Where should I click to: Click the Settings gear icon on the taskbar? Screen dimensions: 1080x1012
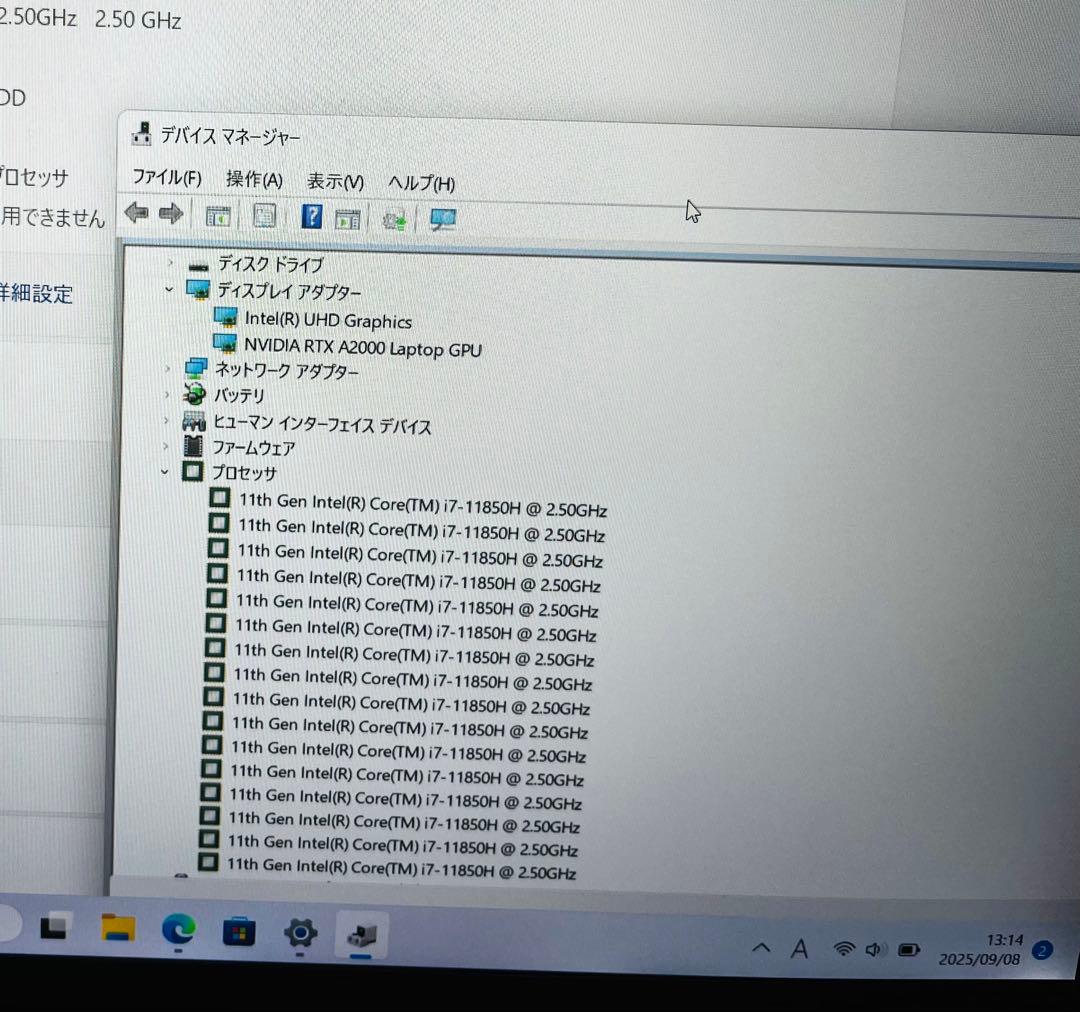coord(301,934)
